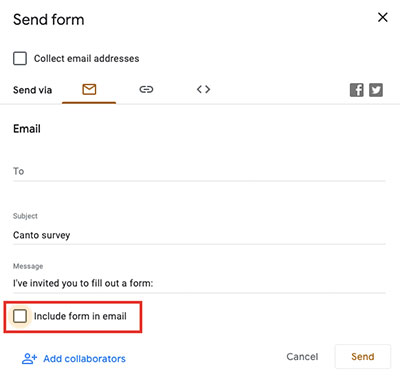Viewport: 400px width, 382px height.
Task: Send the form with Send button
Action: click(363, 357)
